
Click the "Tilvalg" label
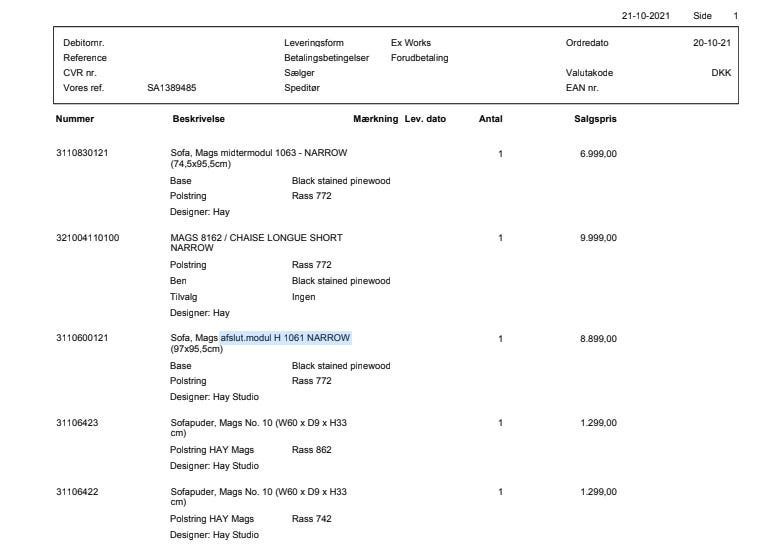[183, 297]
